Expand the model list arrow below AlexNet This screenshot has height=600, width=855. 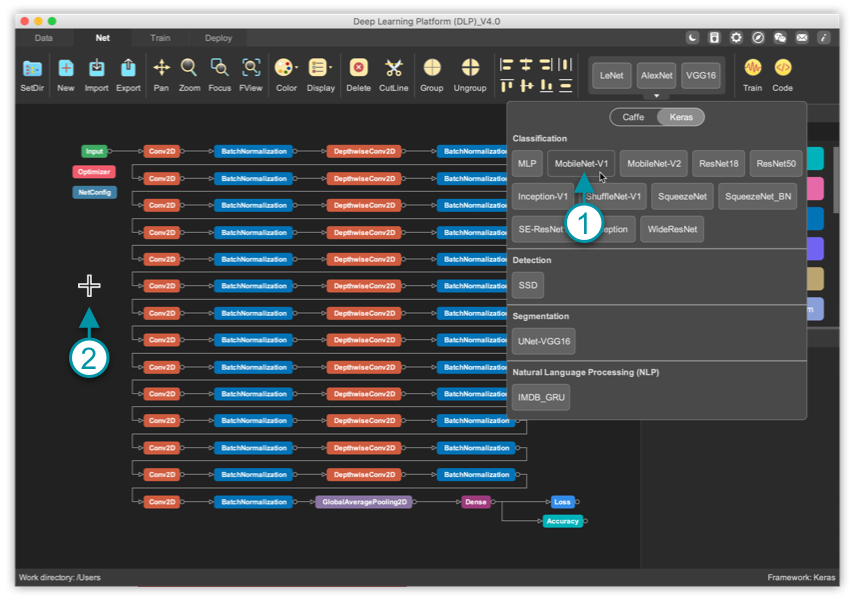[x=656, y=96]
